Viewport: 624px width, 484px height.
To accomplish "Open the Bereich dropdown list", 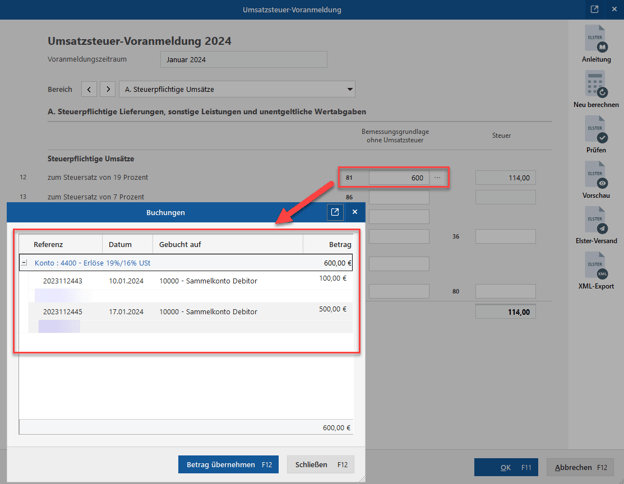I will point(349,89).
